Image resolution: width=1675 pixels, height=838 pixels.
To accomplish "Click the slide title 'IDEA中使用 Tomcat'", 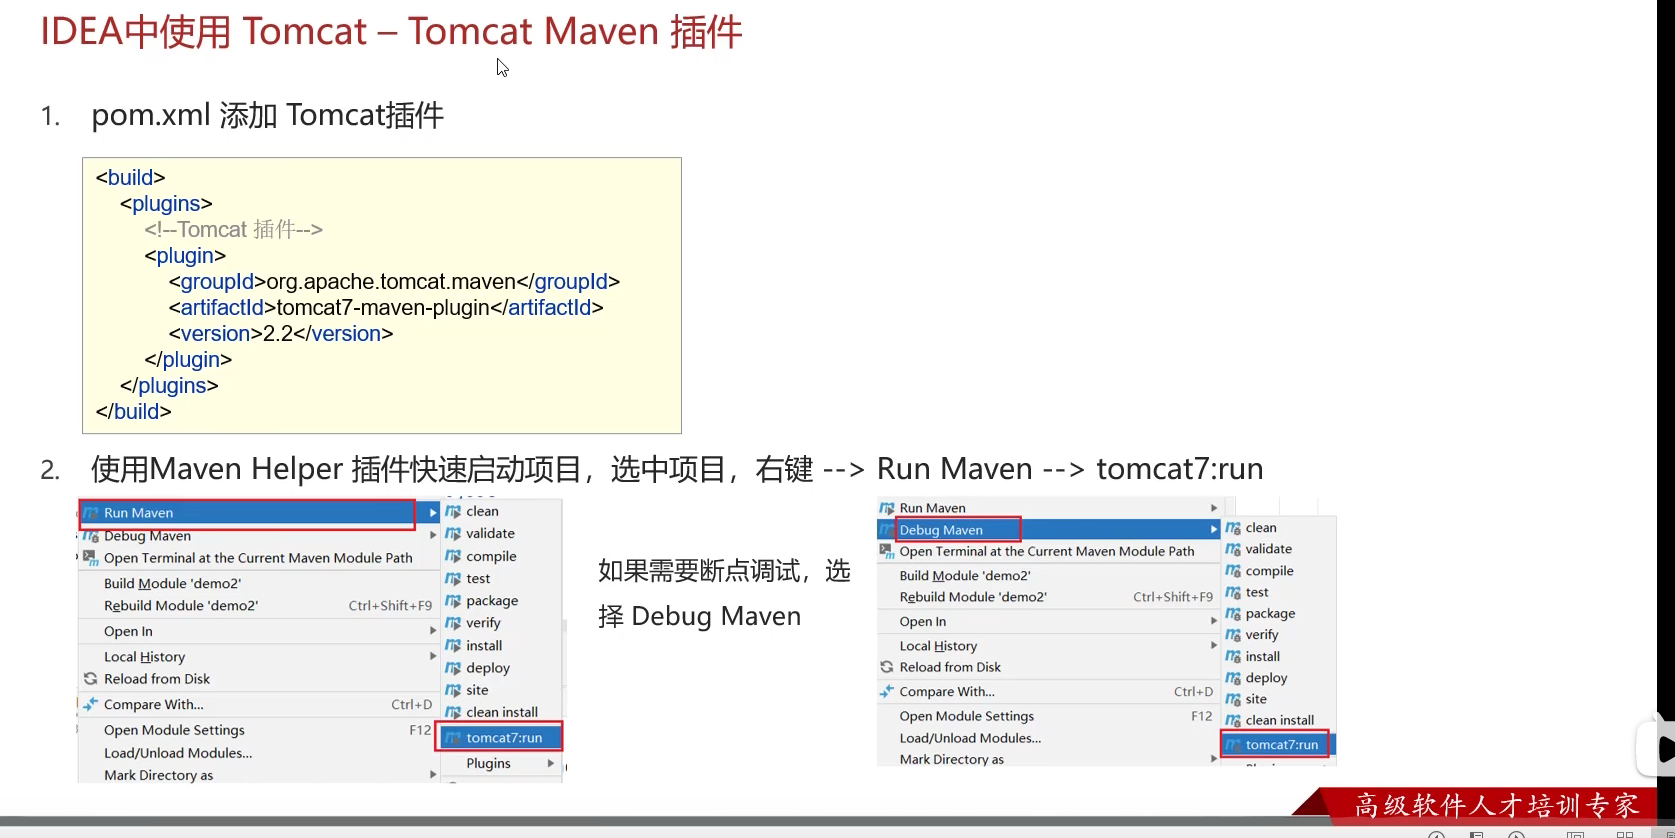I will tap(204, 31).
